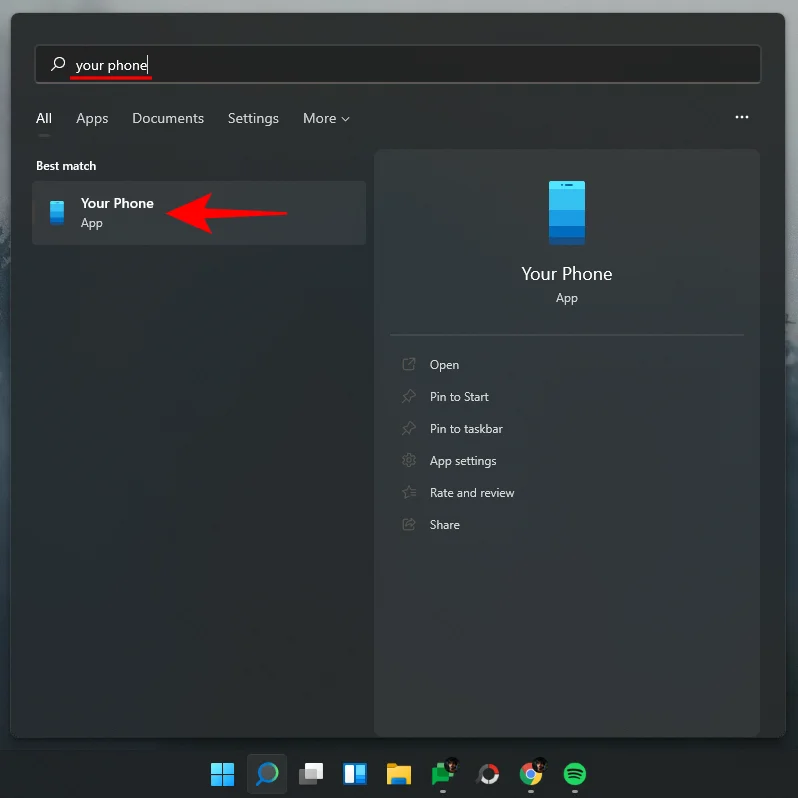Open the circular ring app icon on taskbar
This screenshot has height=798, width=798.
pos(489,774)
